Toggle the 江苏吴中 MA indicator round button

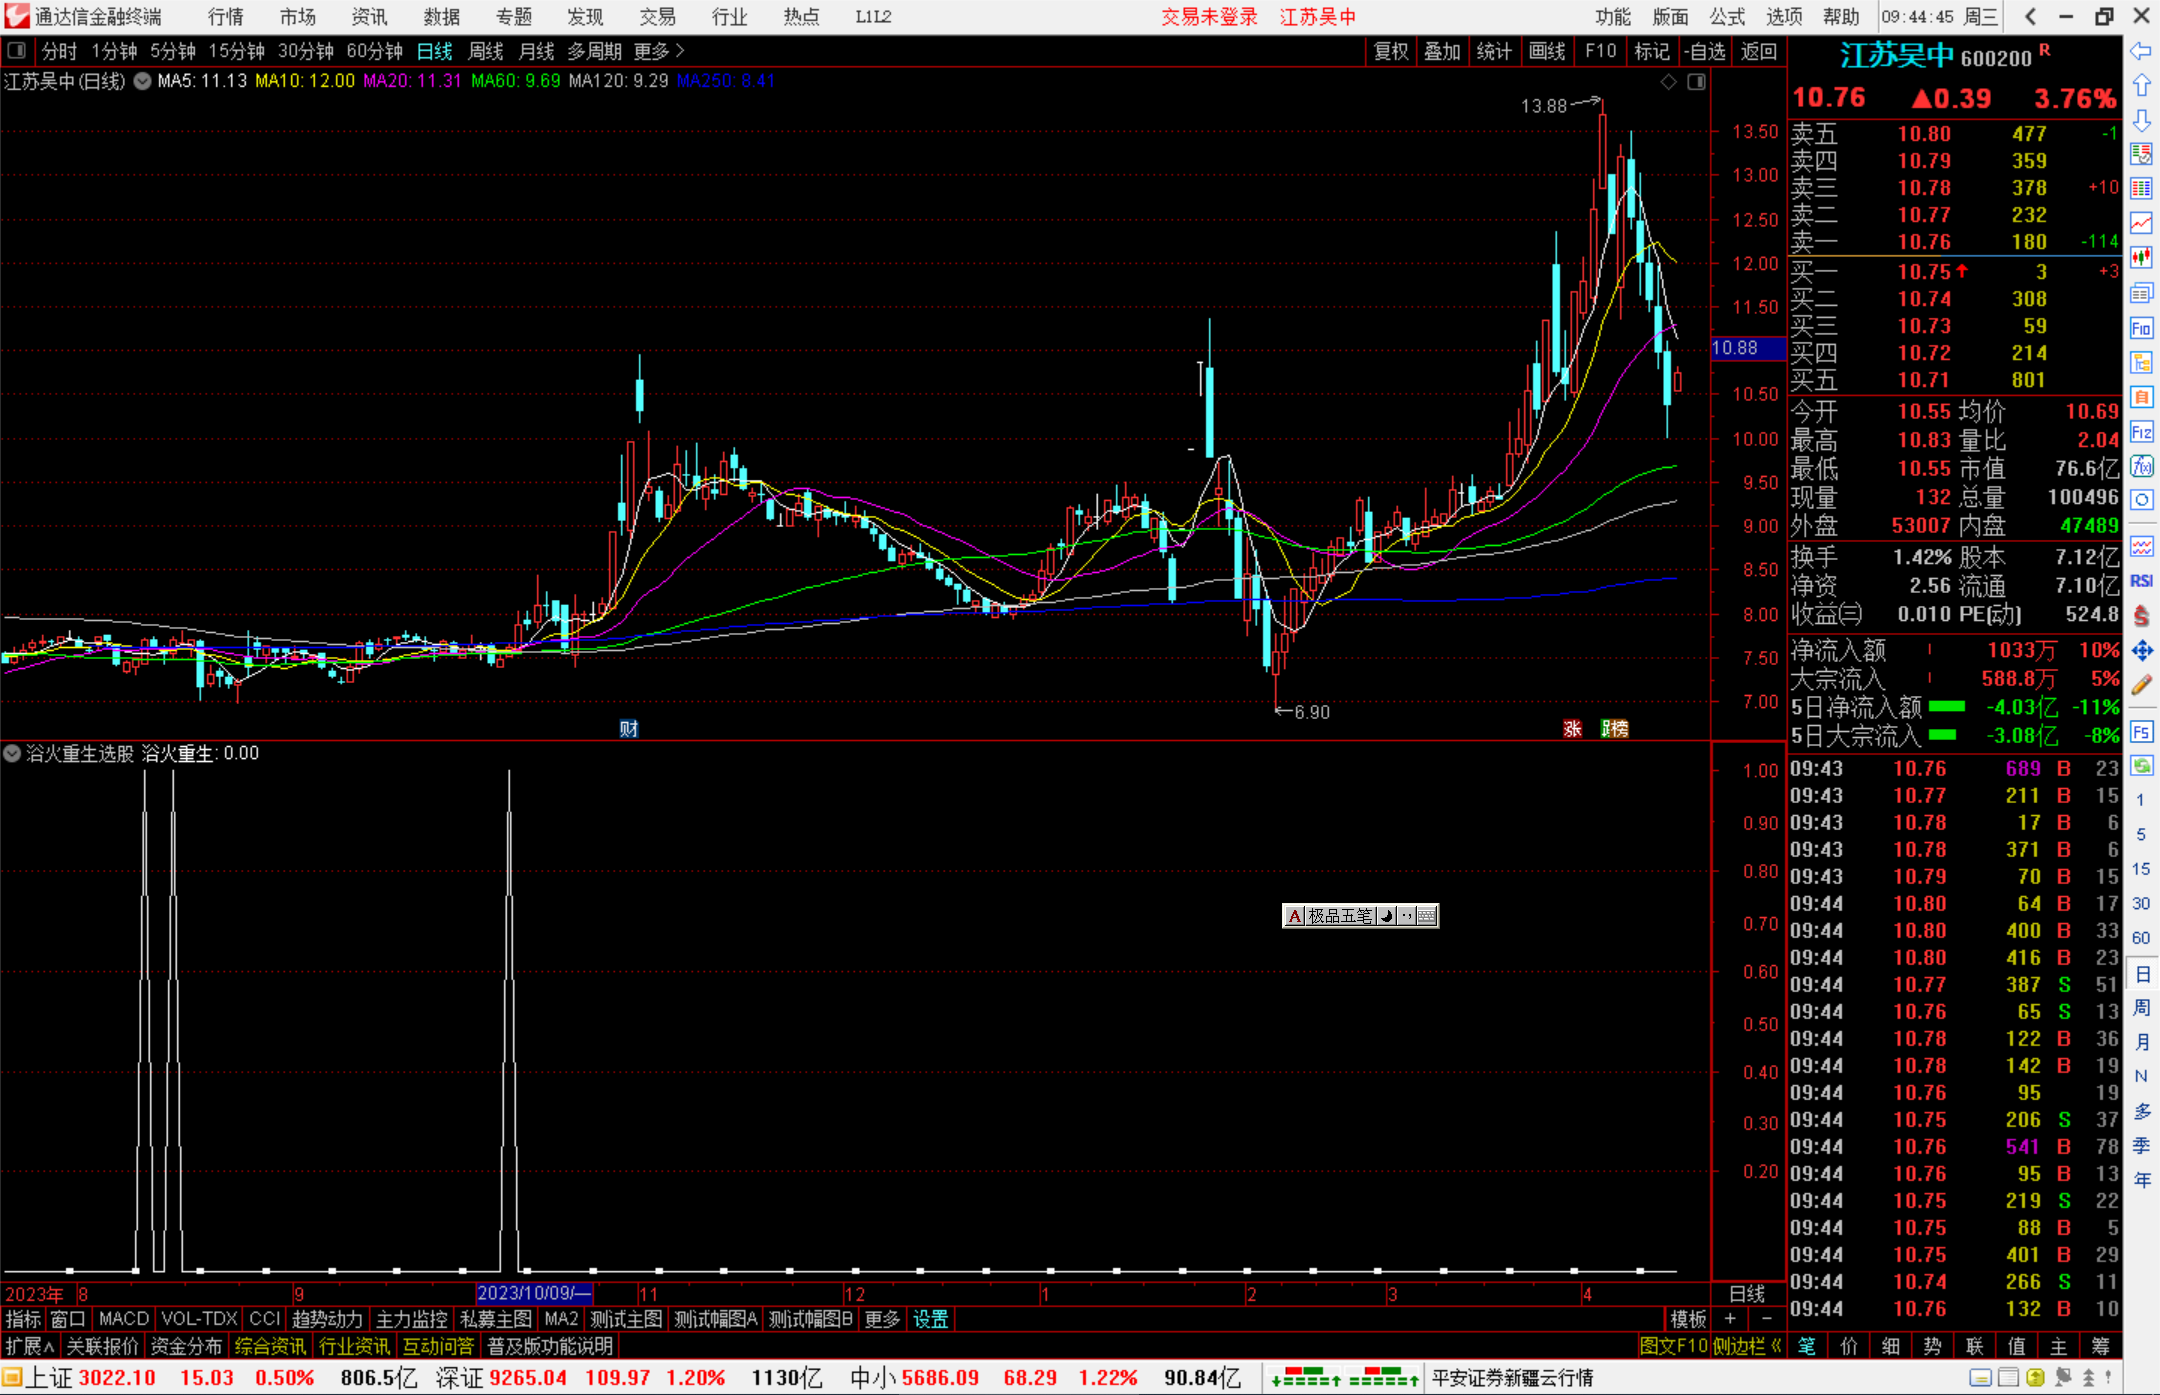[x=143, y=81]
